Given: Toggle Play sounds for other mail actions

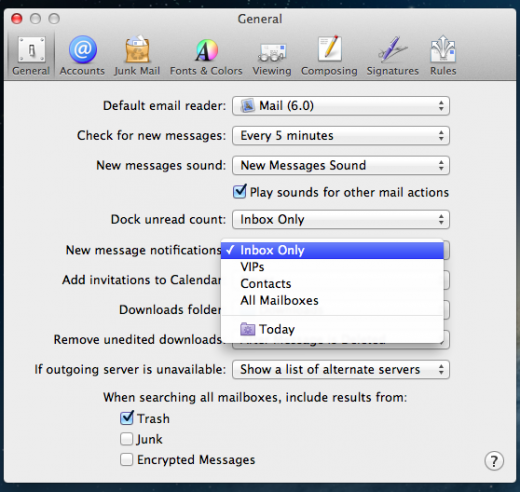Looking at the screenshot, I should (x=240, y=192).
